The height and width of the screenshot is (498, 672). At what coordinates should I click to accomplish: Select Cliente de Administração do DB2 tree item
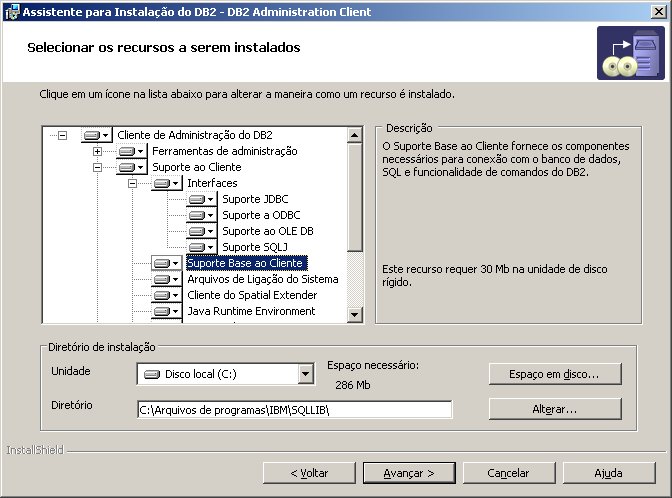click(x=195, y=135)
